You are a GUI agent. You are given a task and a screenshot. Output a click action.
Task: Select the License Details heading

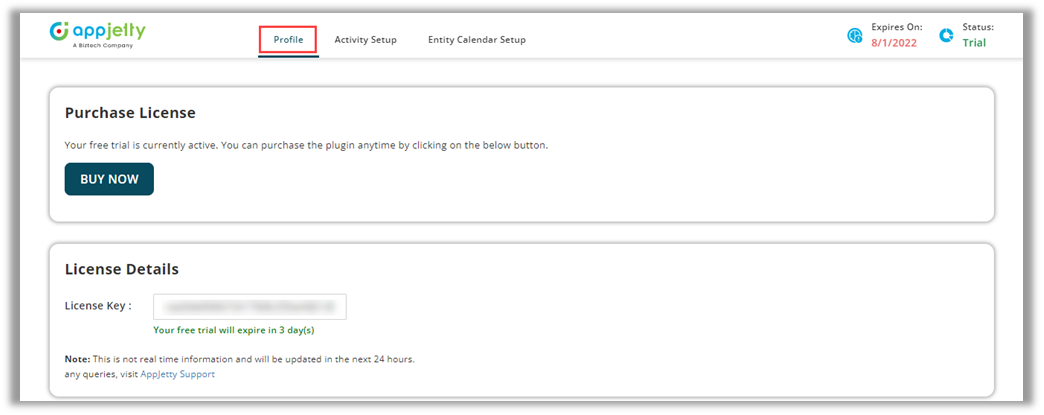pos(122,269)
